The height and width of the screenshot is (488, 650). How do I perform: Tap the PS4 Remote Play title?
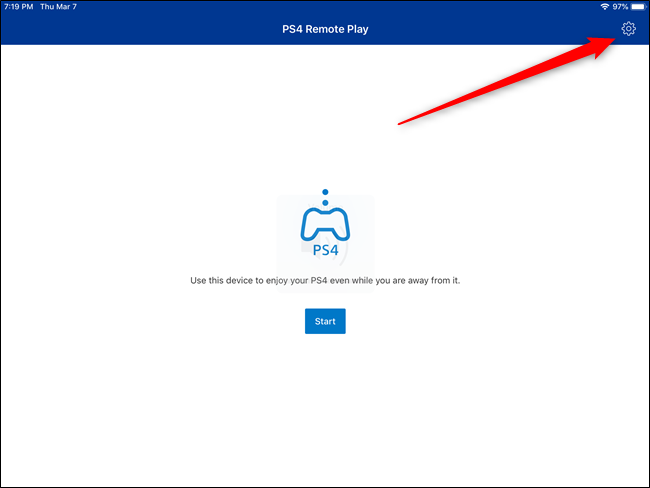point(325,29)
